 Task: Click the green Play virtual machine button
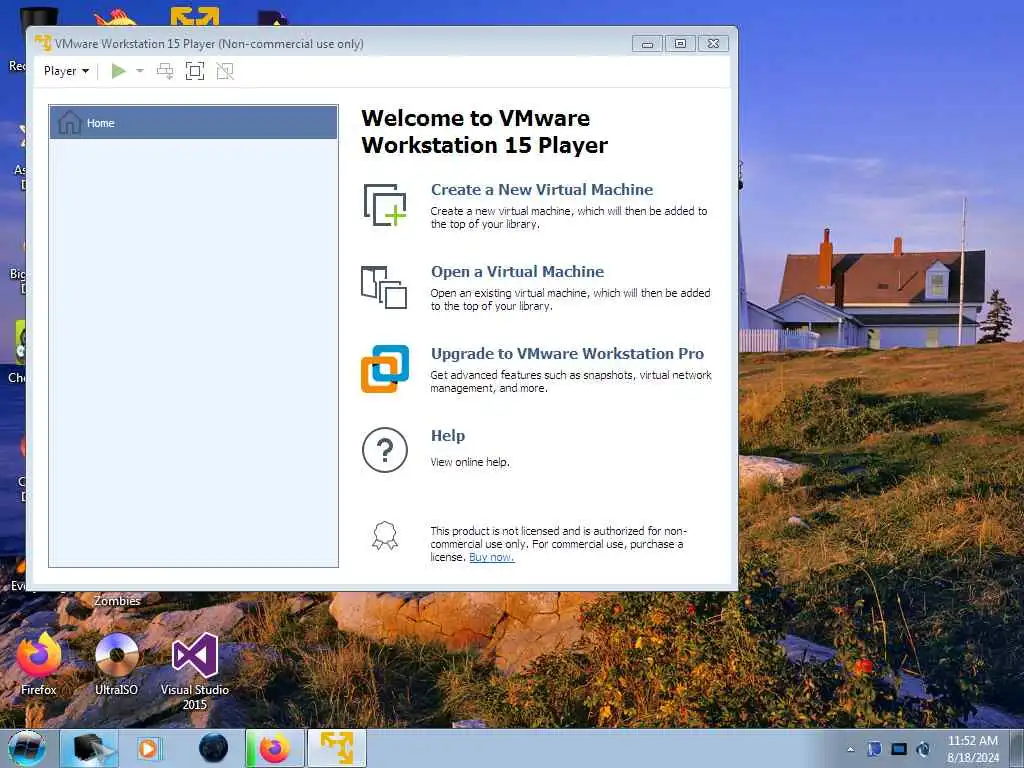point(118,71)
